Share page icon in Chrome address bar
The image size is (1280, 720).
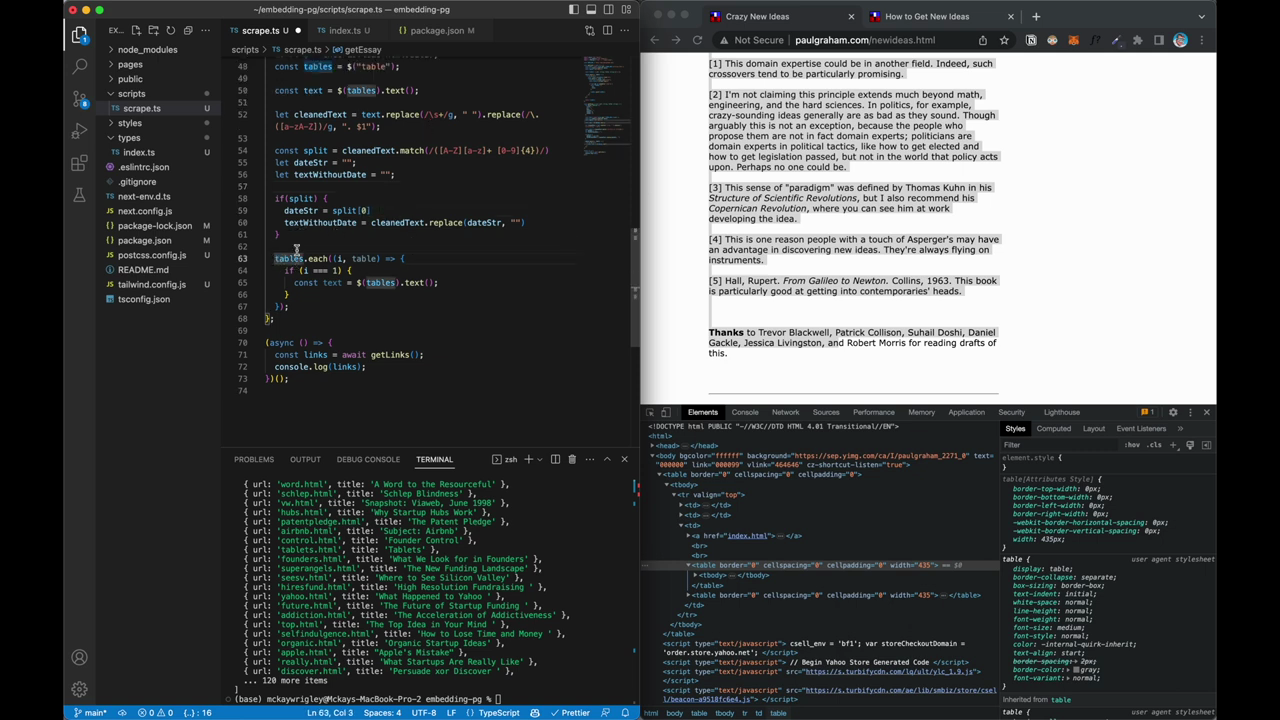[982, 40]
